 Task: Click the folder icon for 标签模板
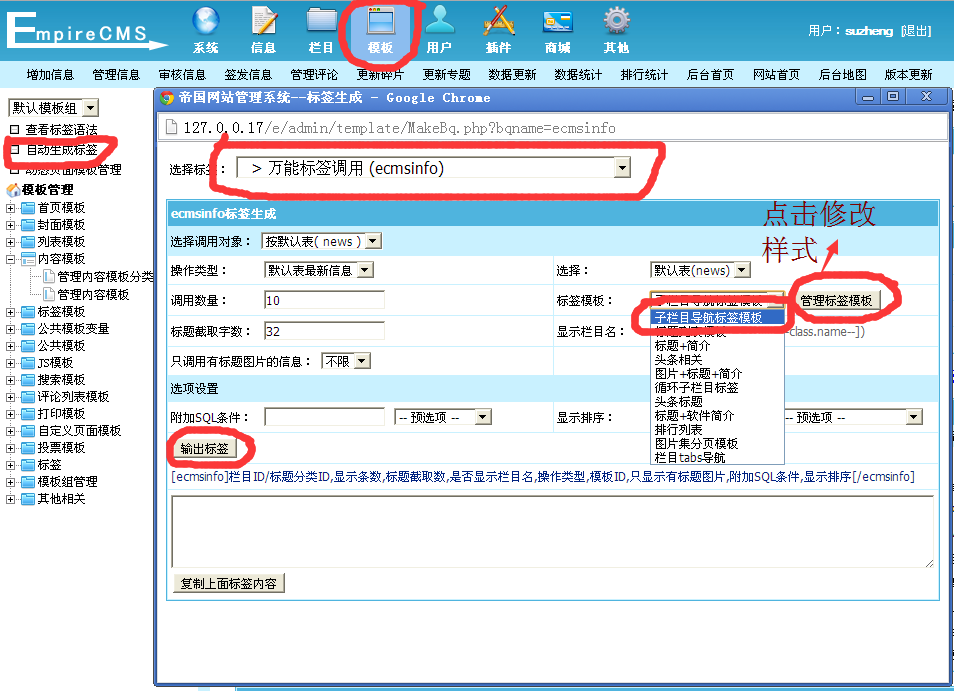(x=28, y=312)
